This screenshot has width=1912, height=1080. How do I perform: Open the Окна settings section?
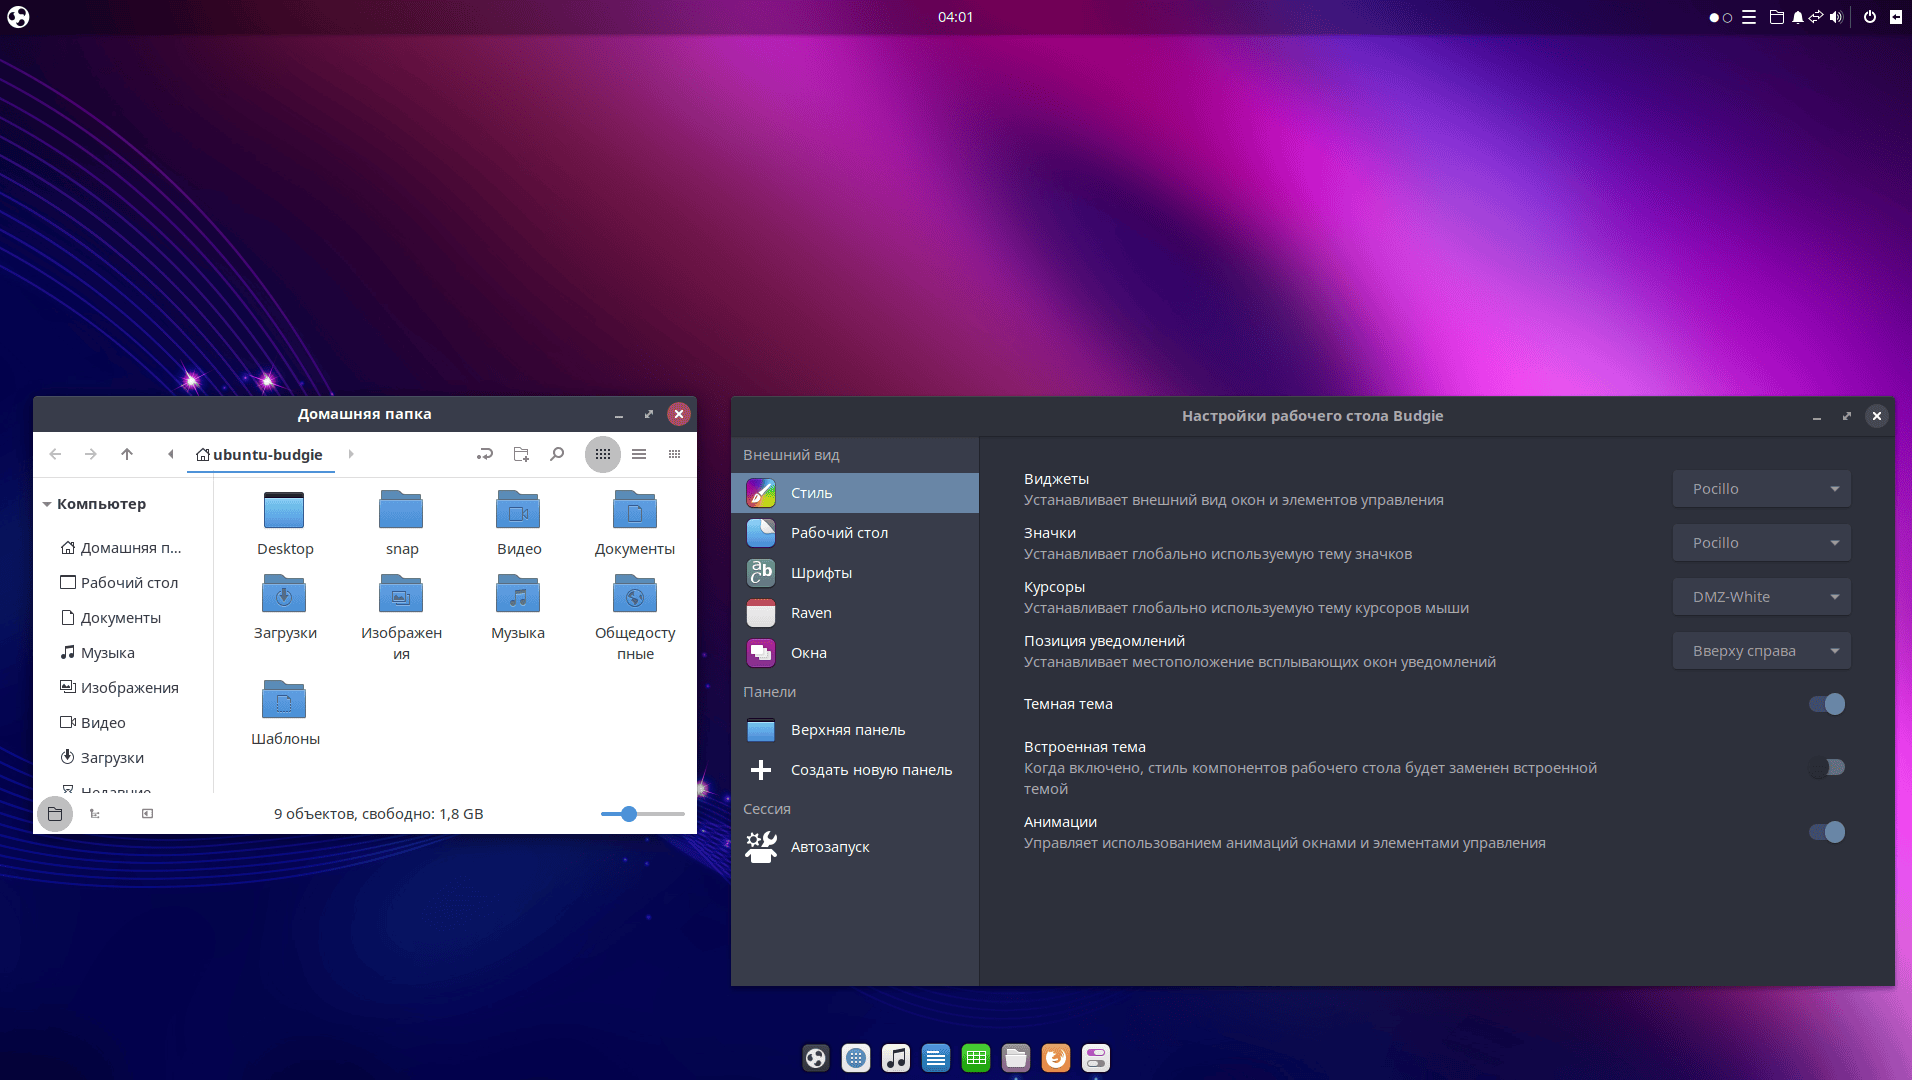tap(807, 652)
